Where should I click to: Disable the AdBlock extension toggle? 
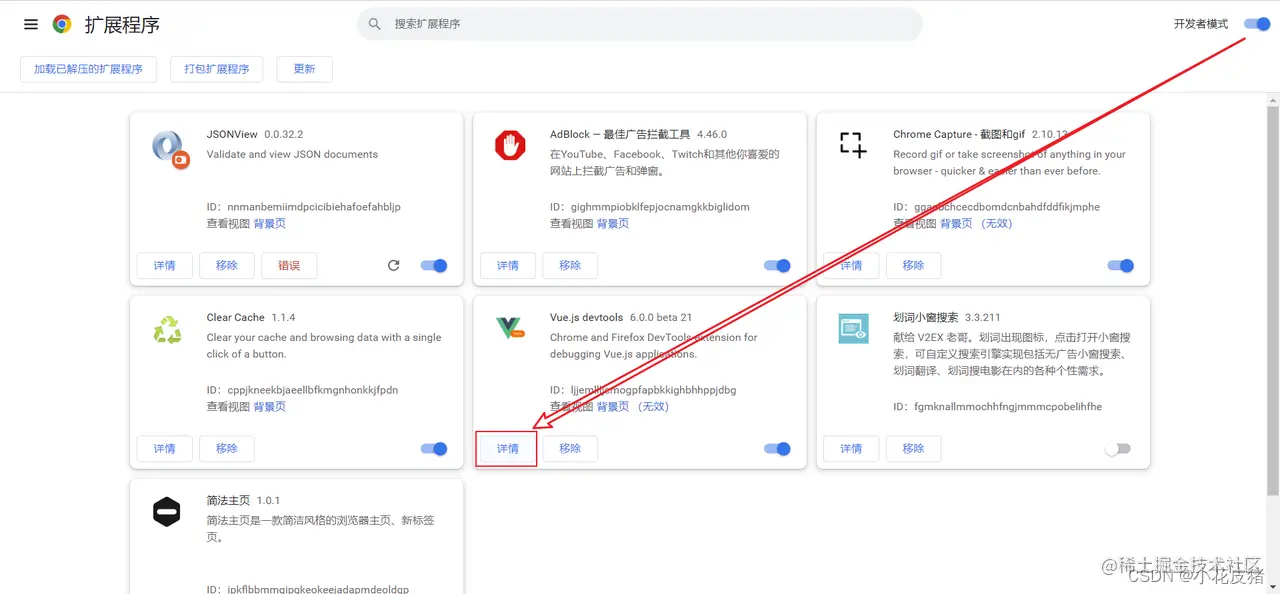point(777,265)
